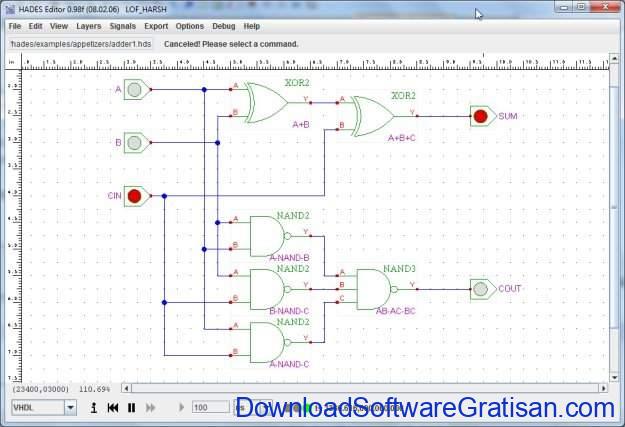The image size is (625, 427).
Task: Click the A+B gate label text
Action: click(301, 125)
